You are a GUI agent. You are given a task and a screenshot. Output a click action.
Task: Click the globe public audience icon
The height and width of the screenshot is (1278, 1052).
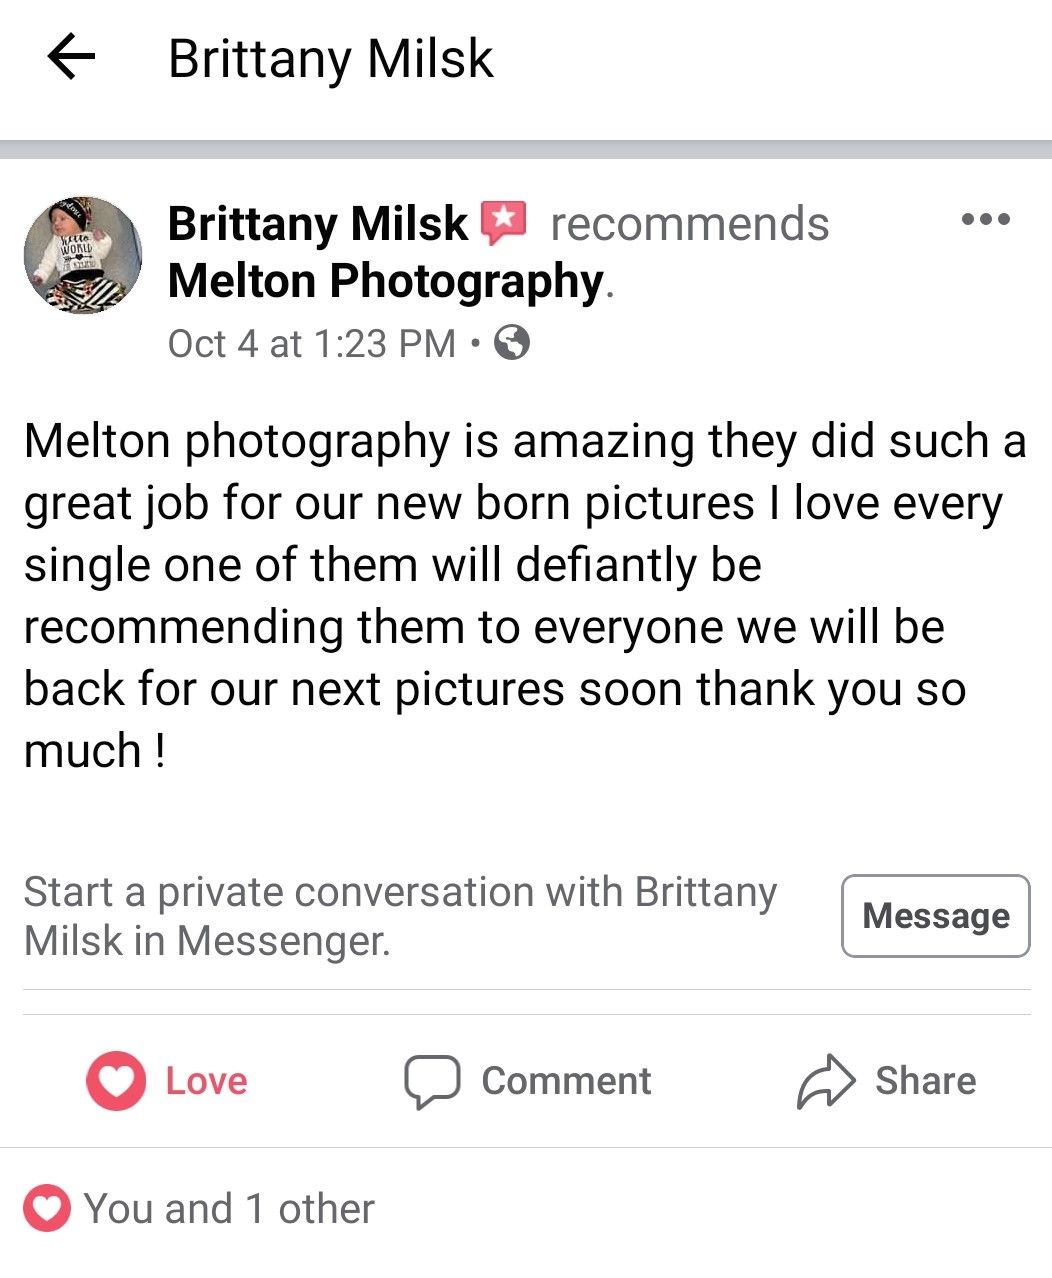click(512, 343)
